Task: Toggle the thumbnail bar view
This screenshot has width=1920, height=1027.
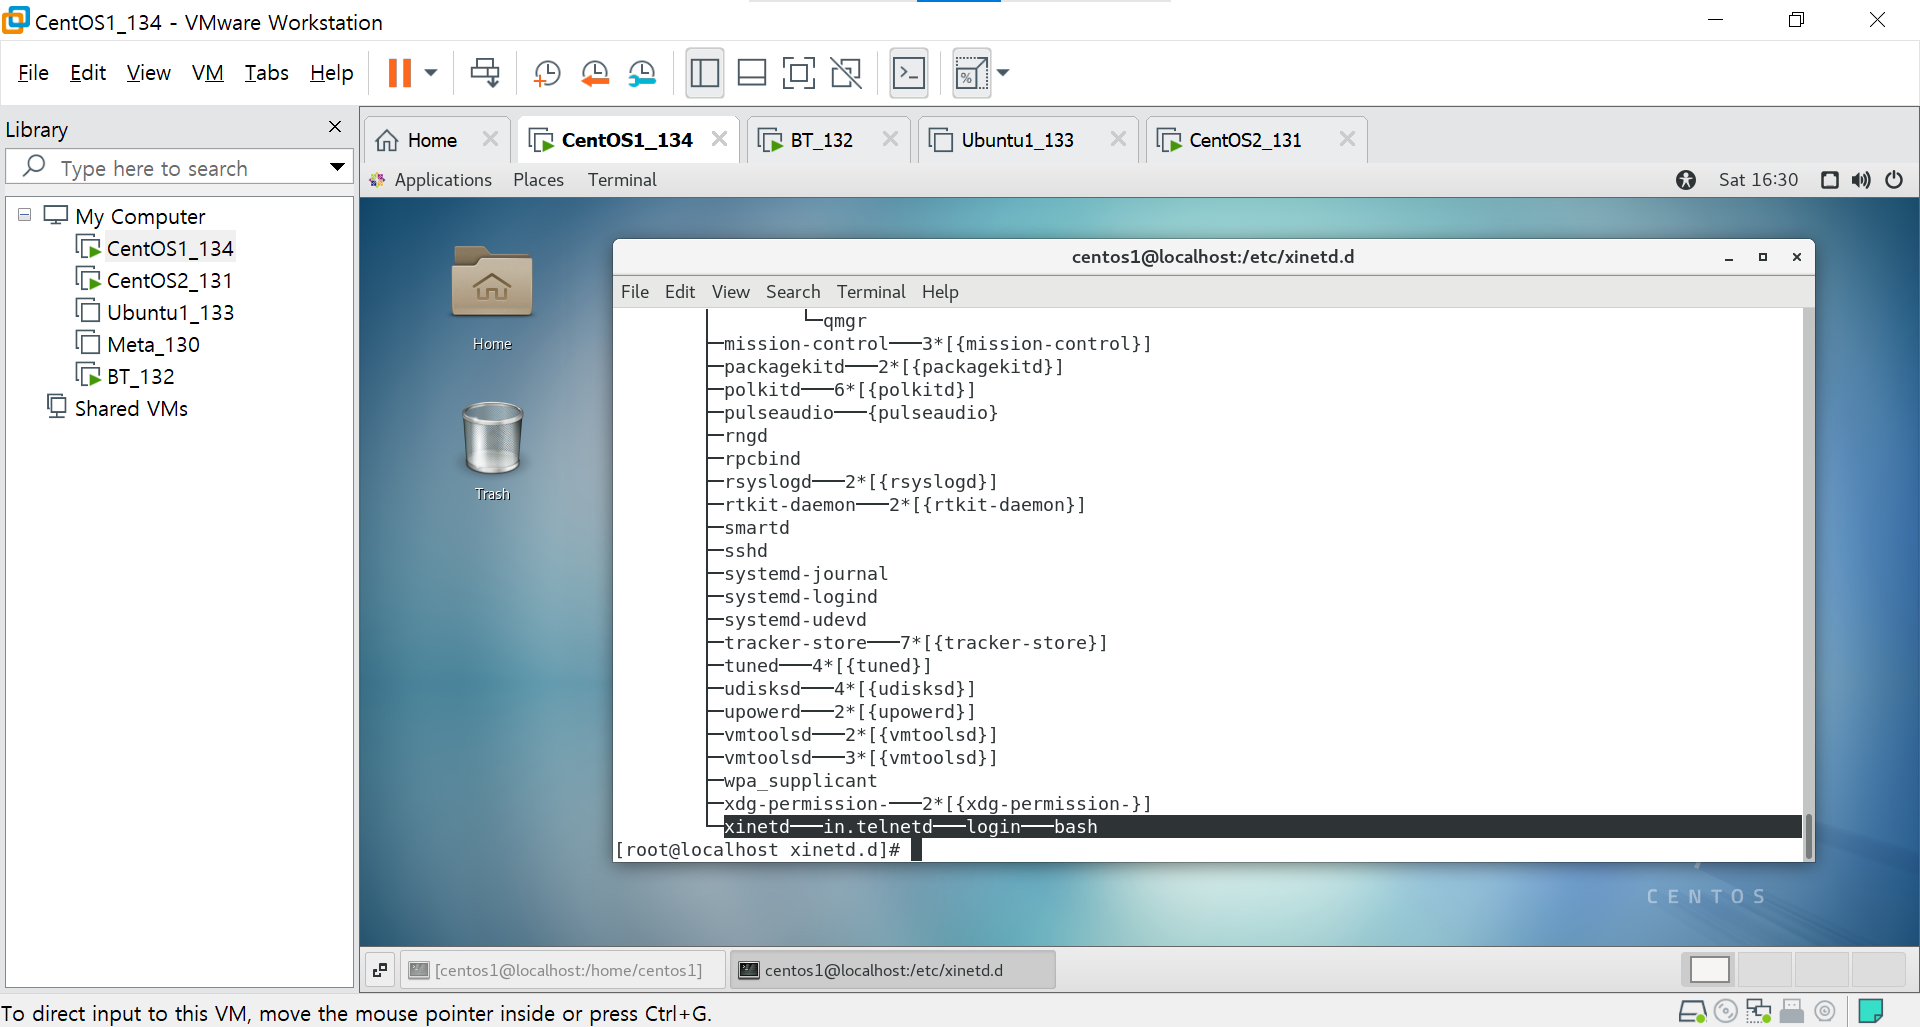Action: (x=752, y=73)
